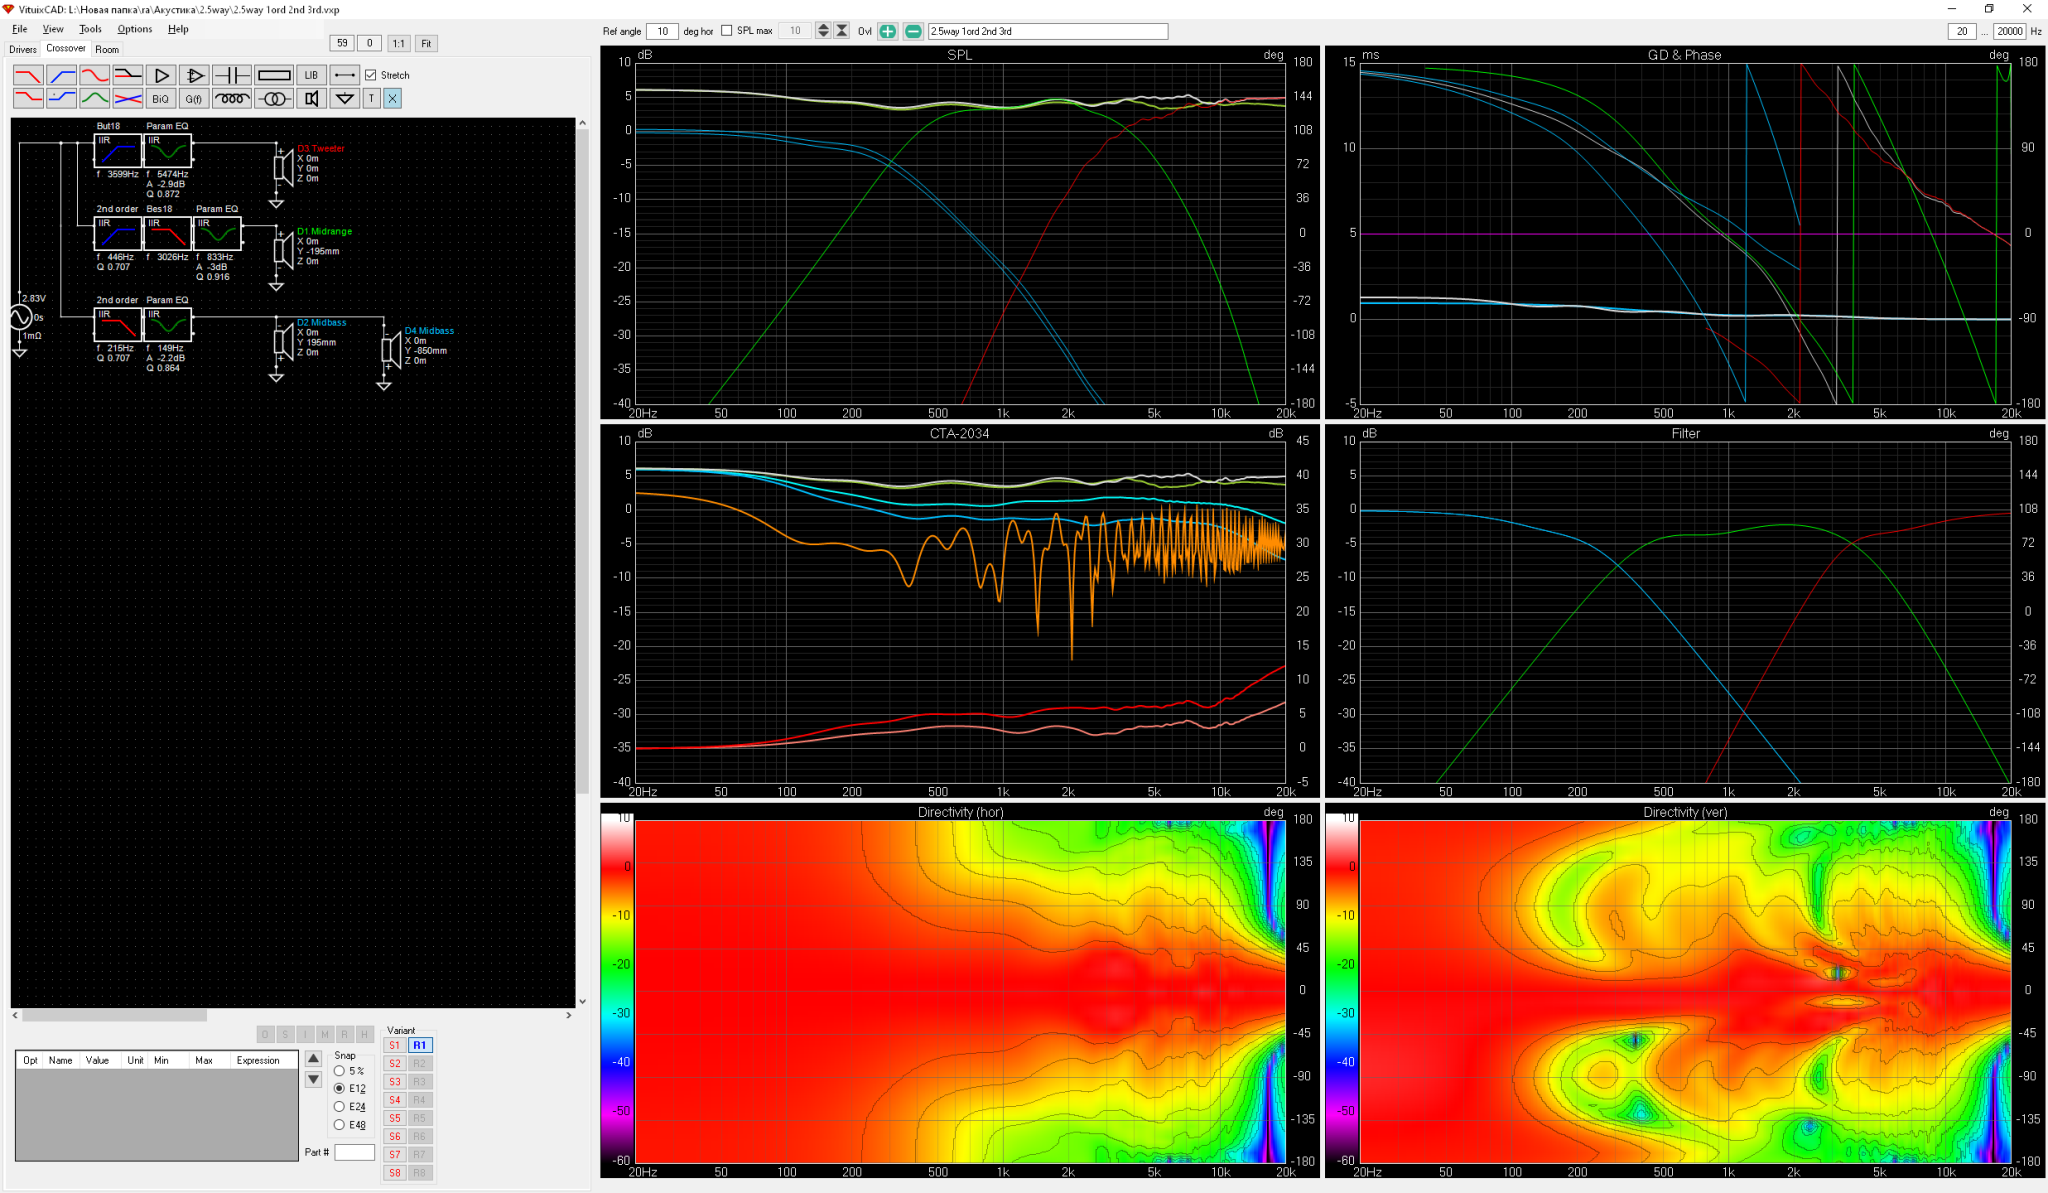Add an operational amplifier block
The height and width of the screenshot is (1193, 2048).
pyautogui.click(x=194, y=75)
